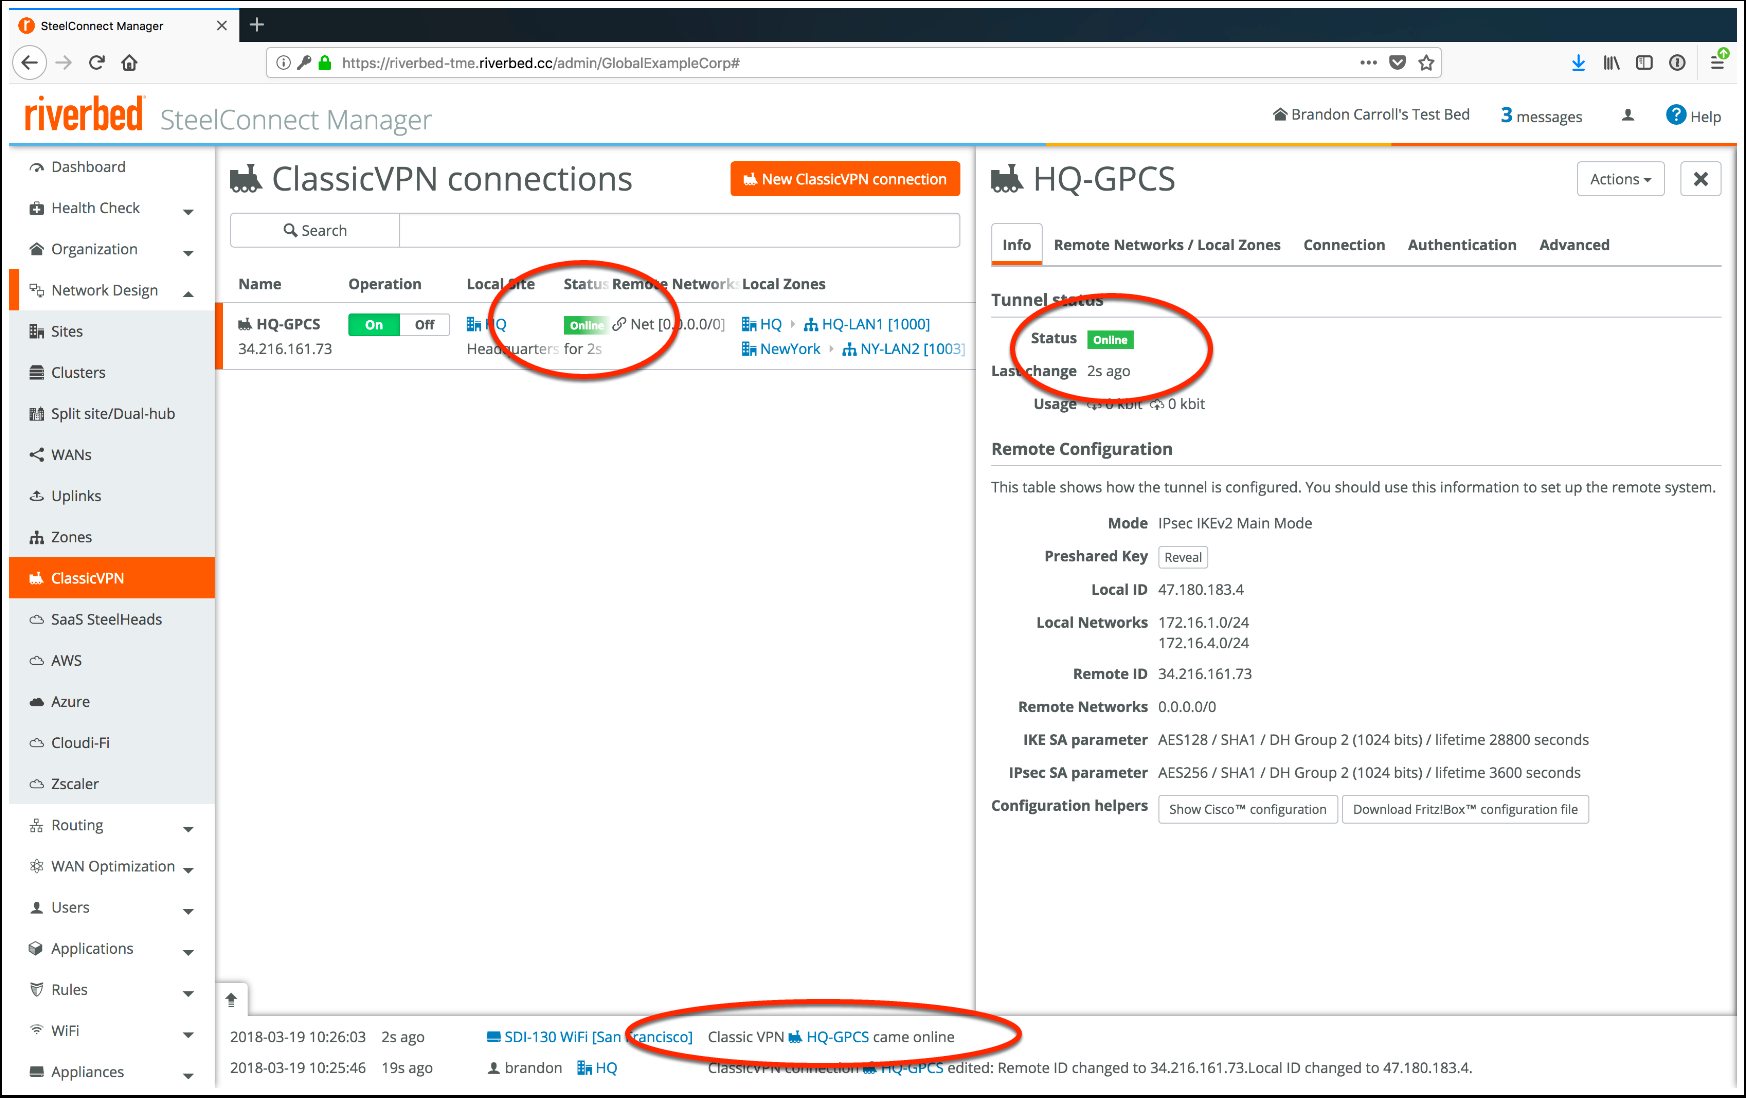Collapse Network Design sidebar section

pyautogui.click(x=188, y=292)
